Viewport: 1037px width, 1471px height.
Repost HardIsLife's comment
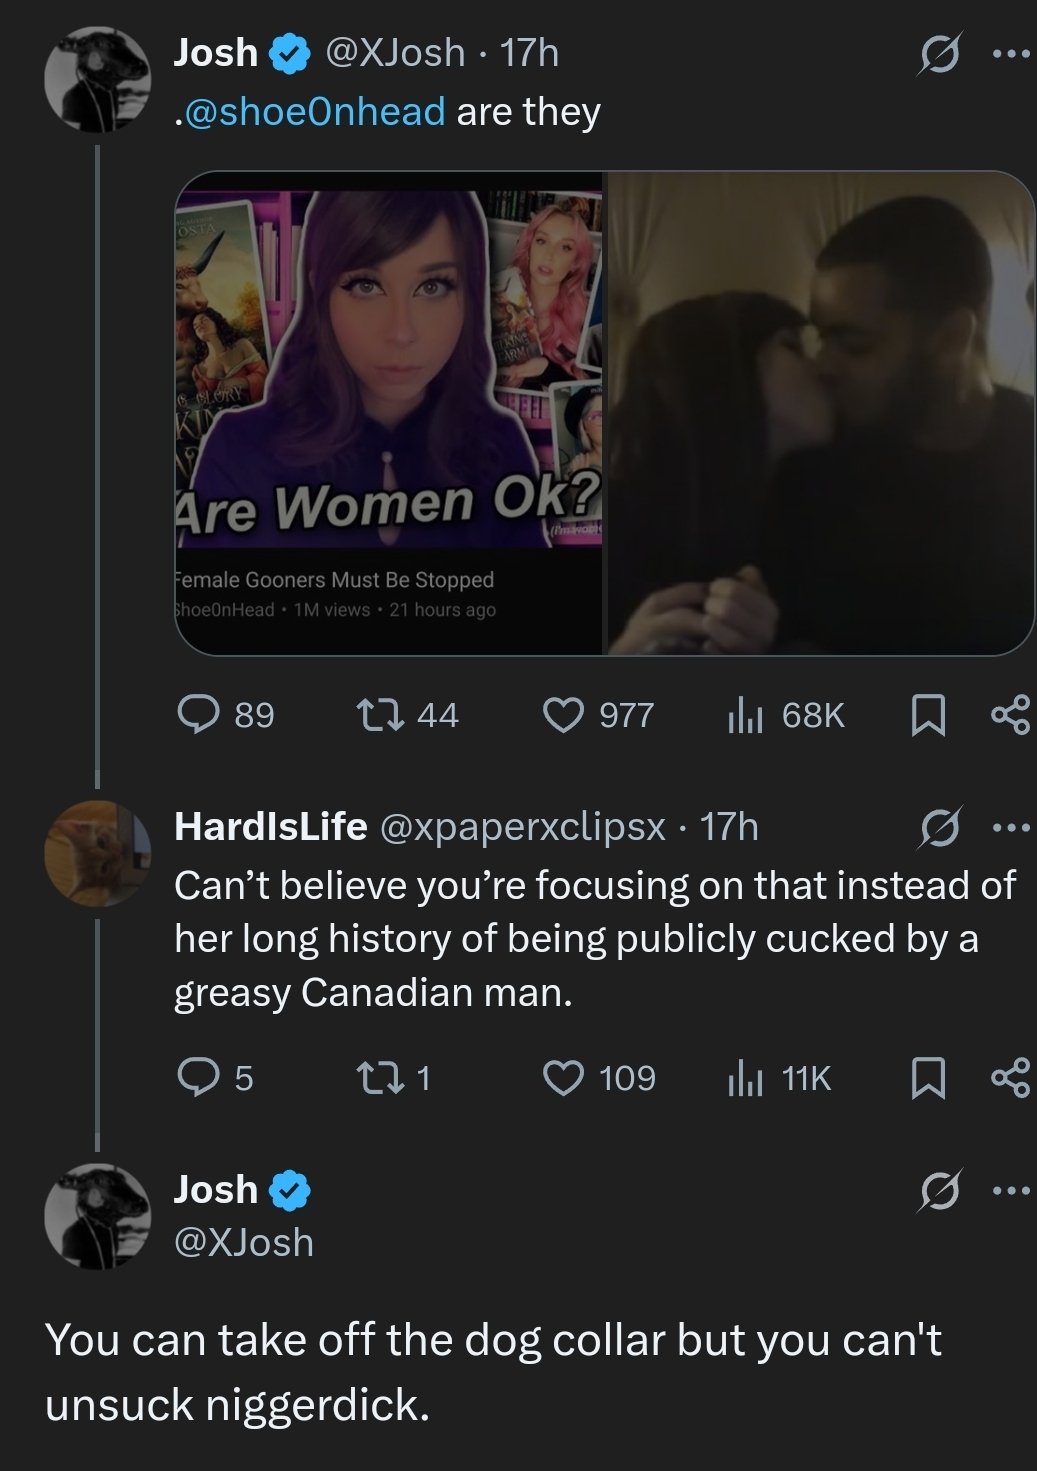(x=380, y=1077)
